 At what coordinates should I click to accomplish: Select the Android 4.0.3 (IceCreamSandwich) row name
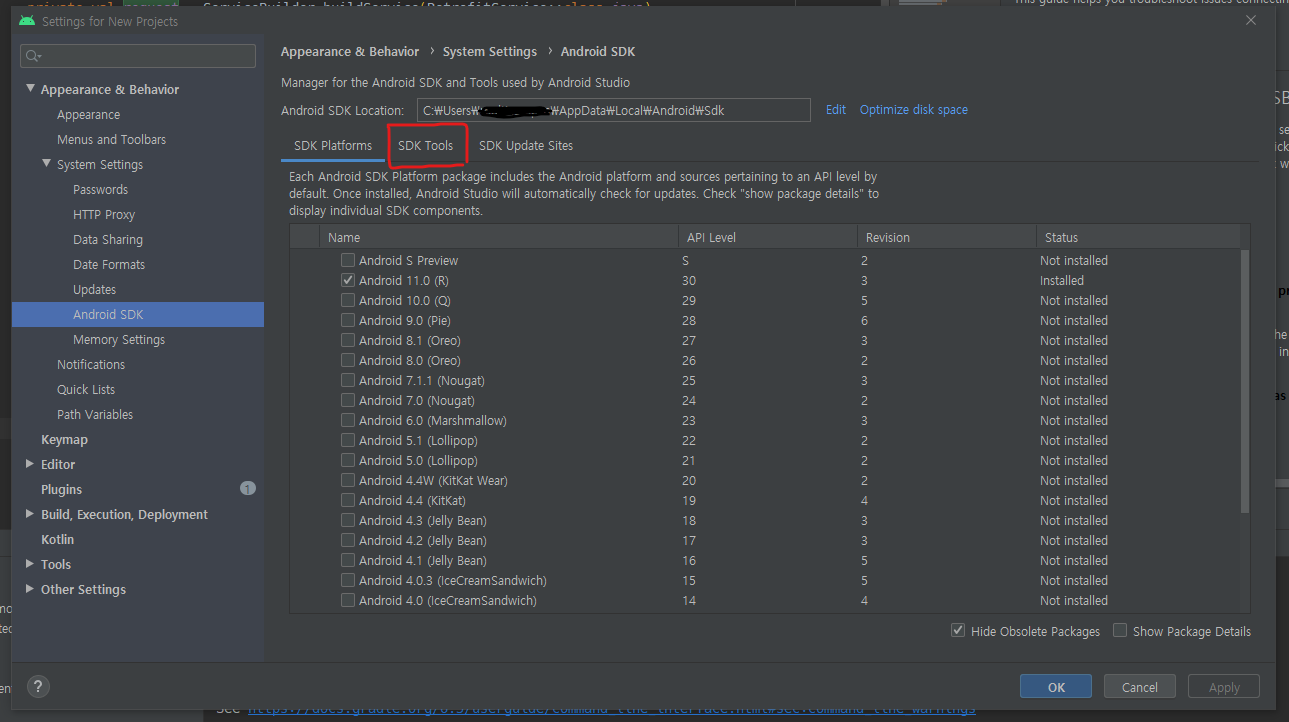coord(453,580)
